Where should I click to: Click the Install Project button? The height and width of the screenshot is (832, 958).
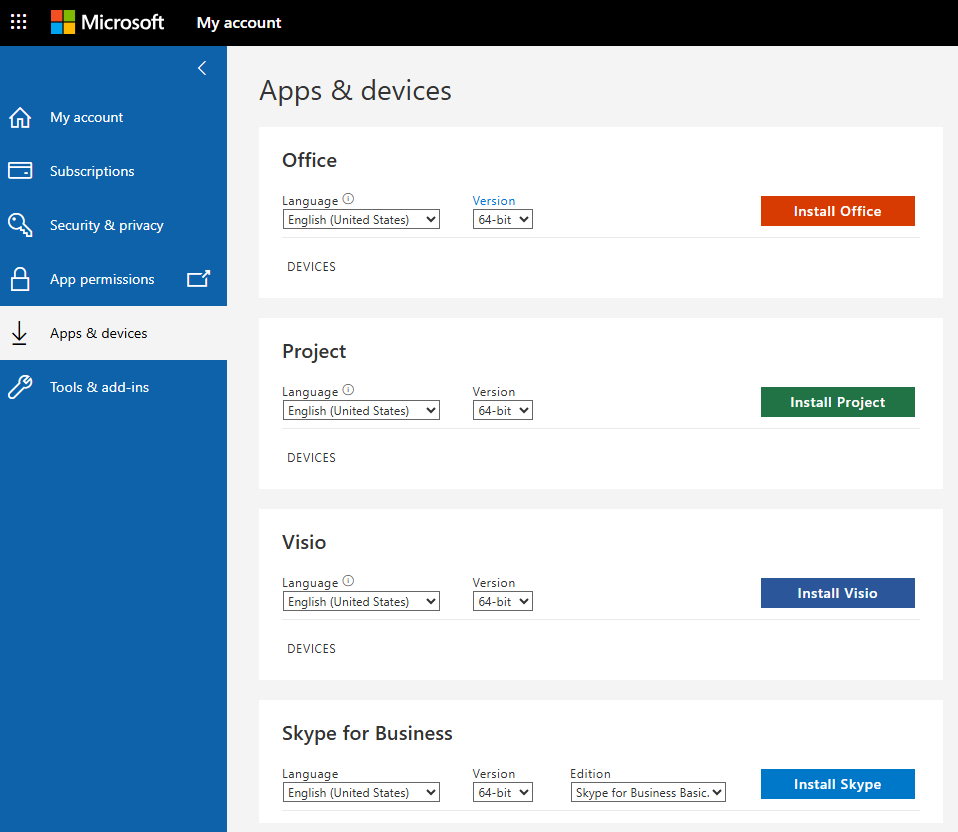[x=838, y=402]
